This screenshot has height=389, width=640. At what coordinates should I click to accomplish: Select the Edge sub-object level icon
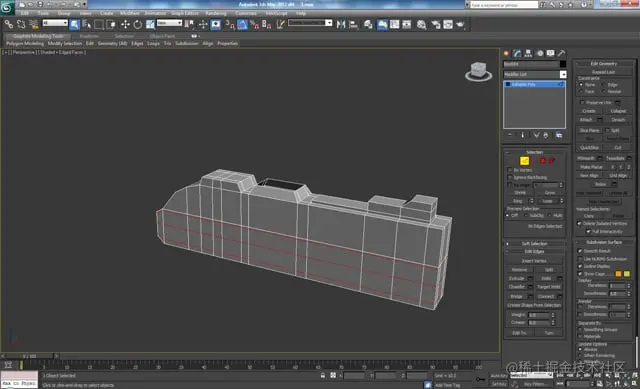pyautogui.click(x=524, y=161)
